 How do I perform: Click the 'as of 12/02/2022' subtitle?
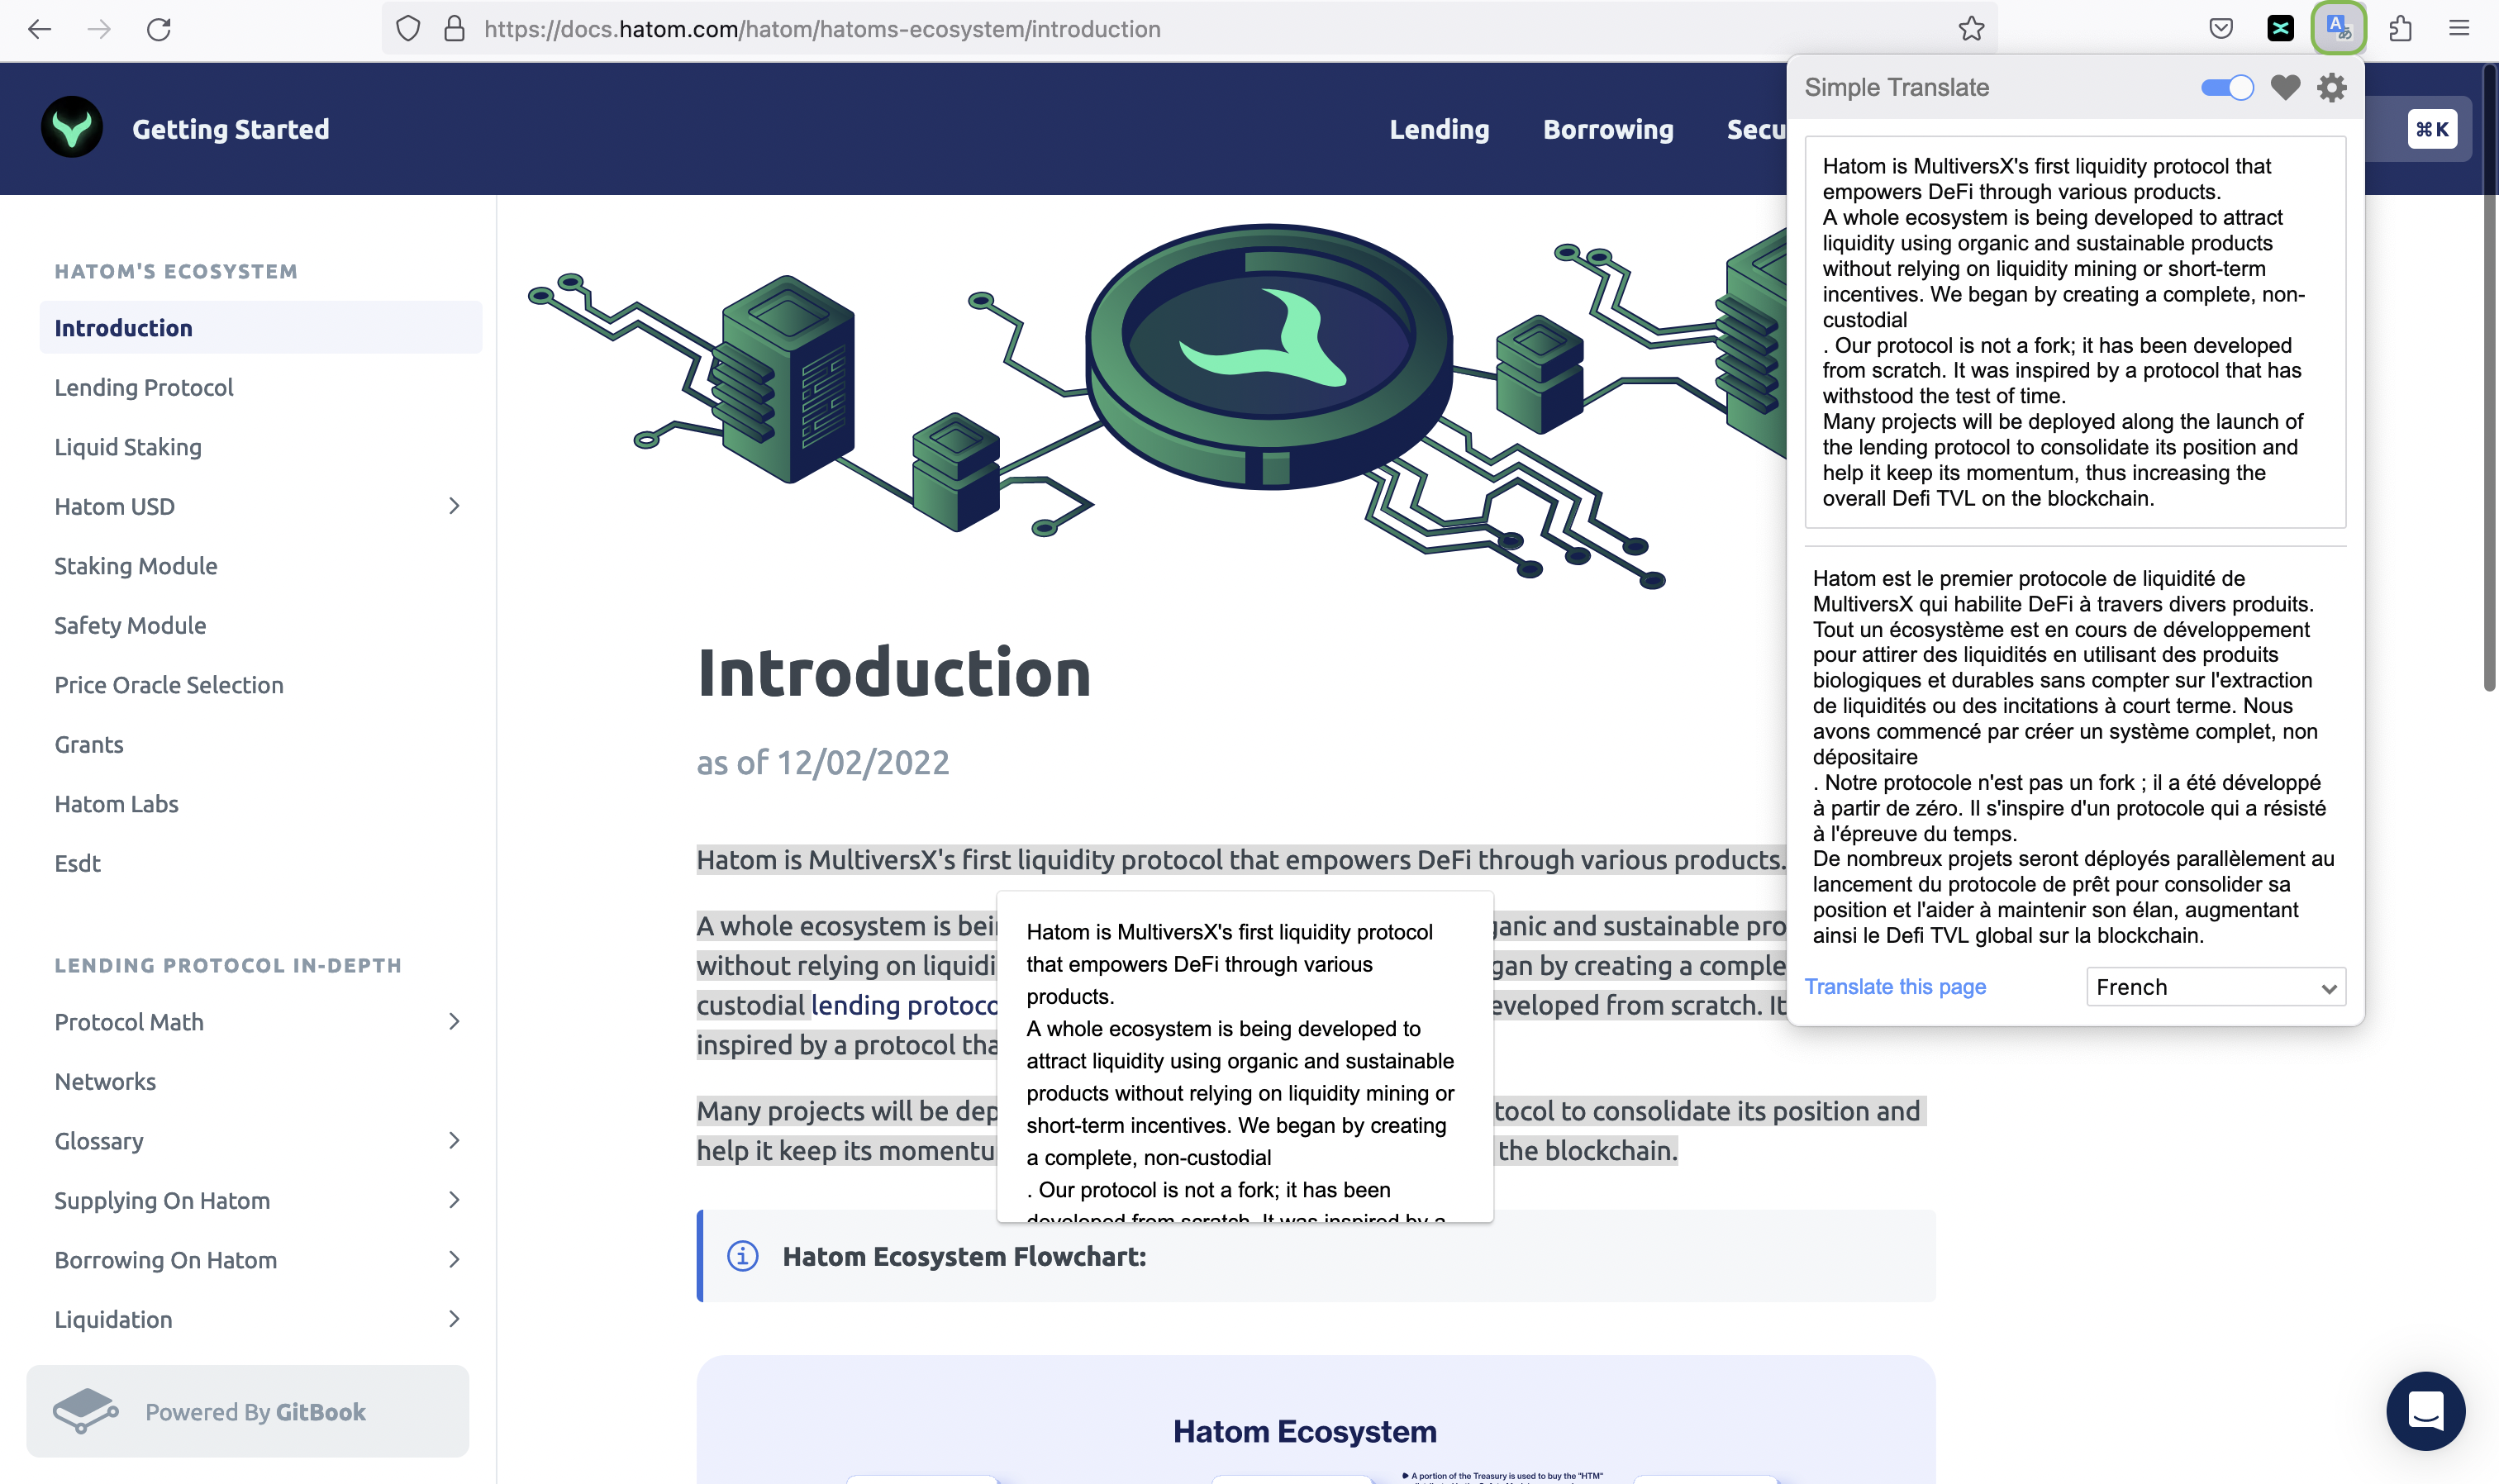click(x=823, y=763)
